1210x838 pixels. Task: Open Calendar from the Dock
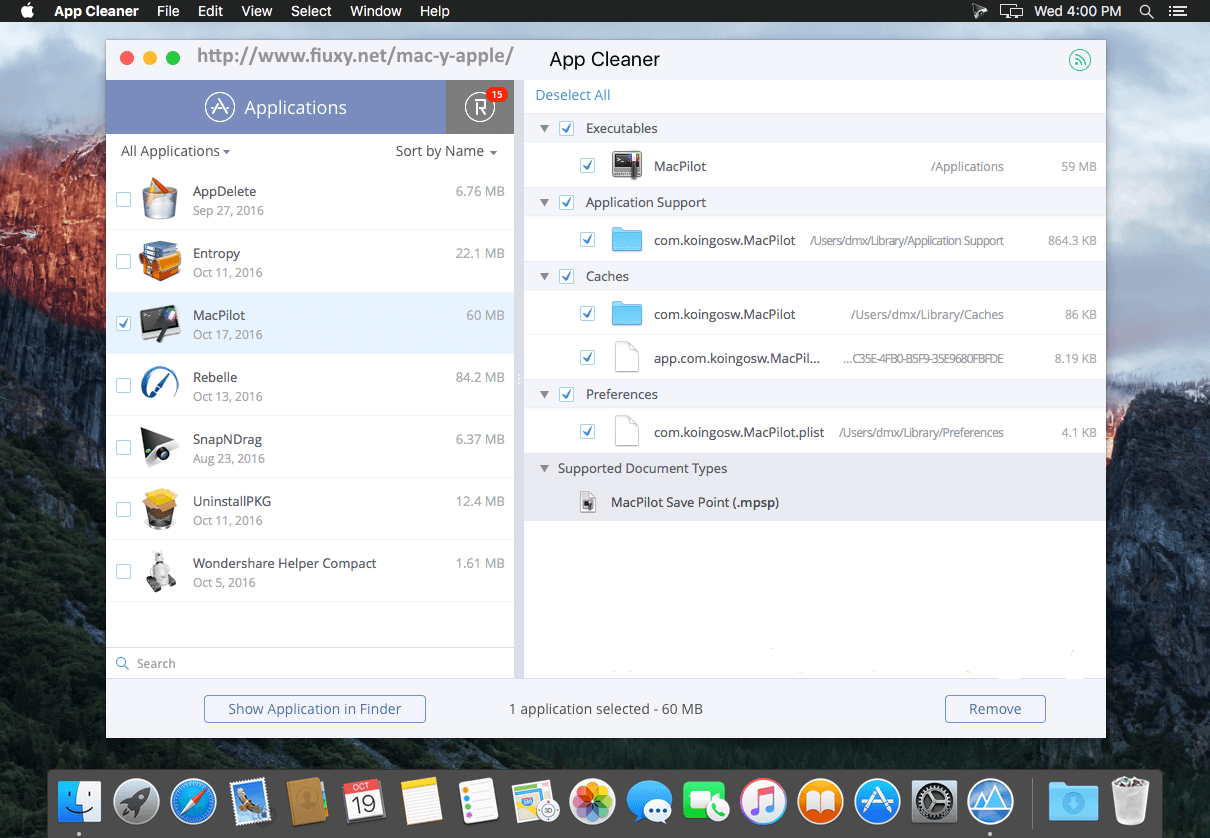364,800
